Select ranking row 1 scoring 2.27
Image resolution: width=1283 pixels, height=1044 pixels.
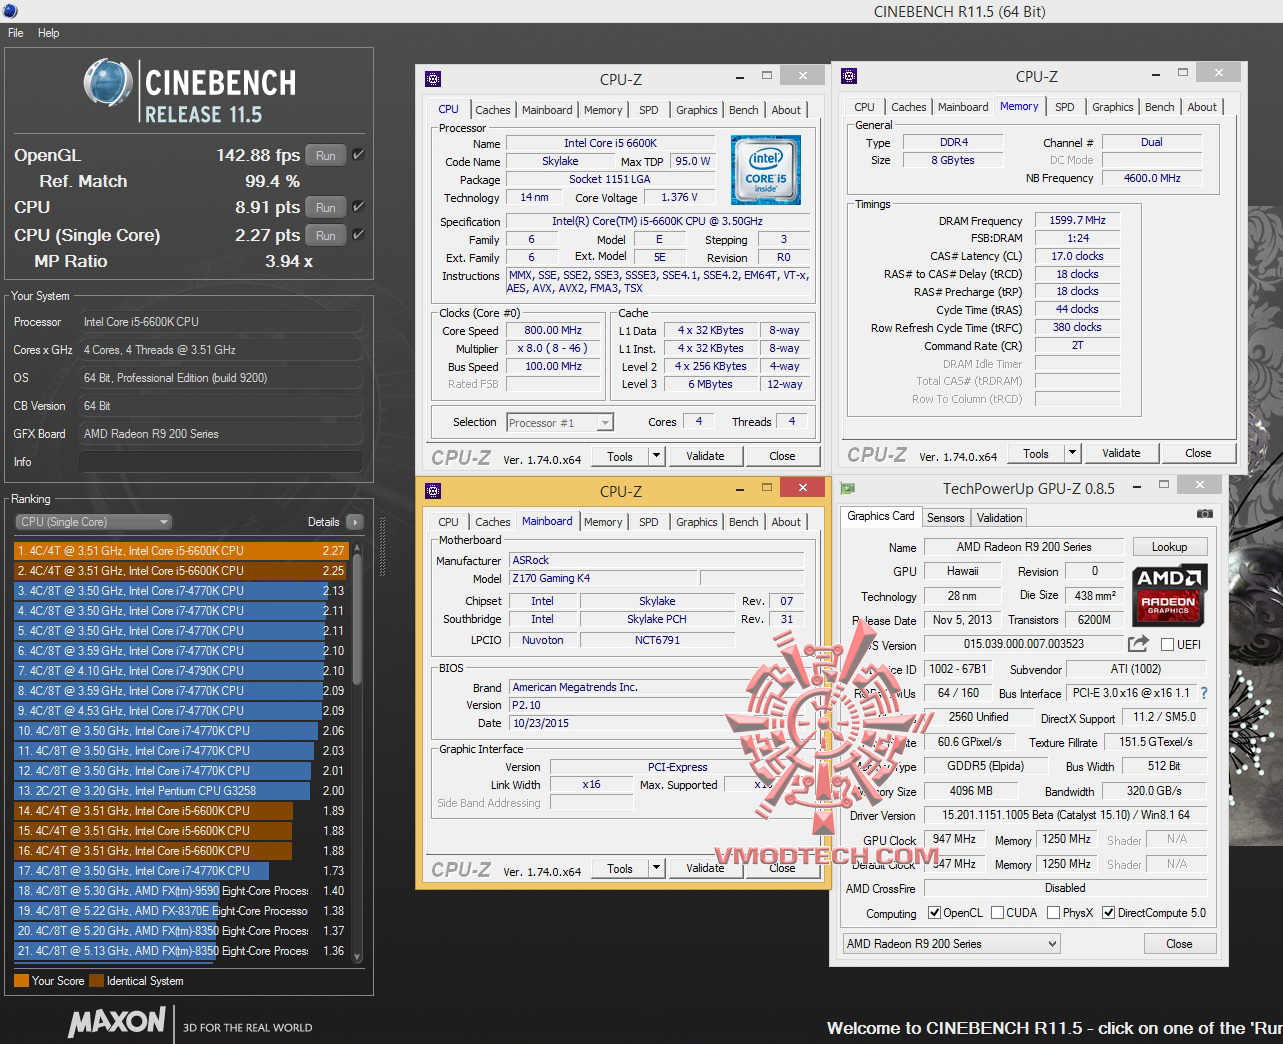180,551
